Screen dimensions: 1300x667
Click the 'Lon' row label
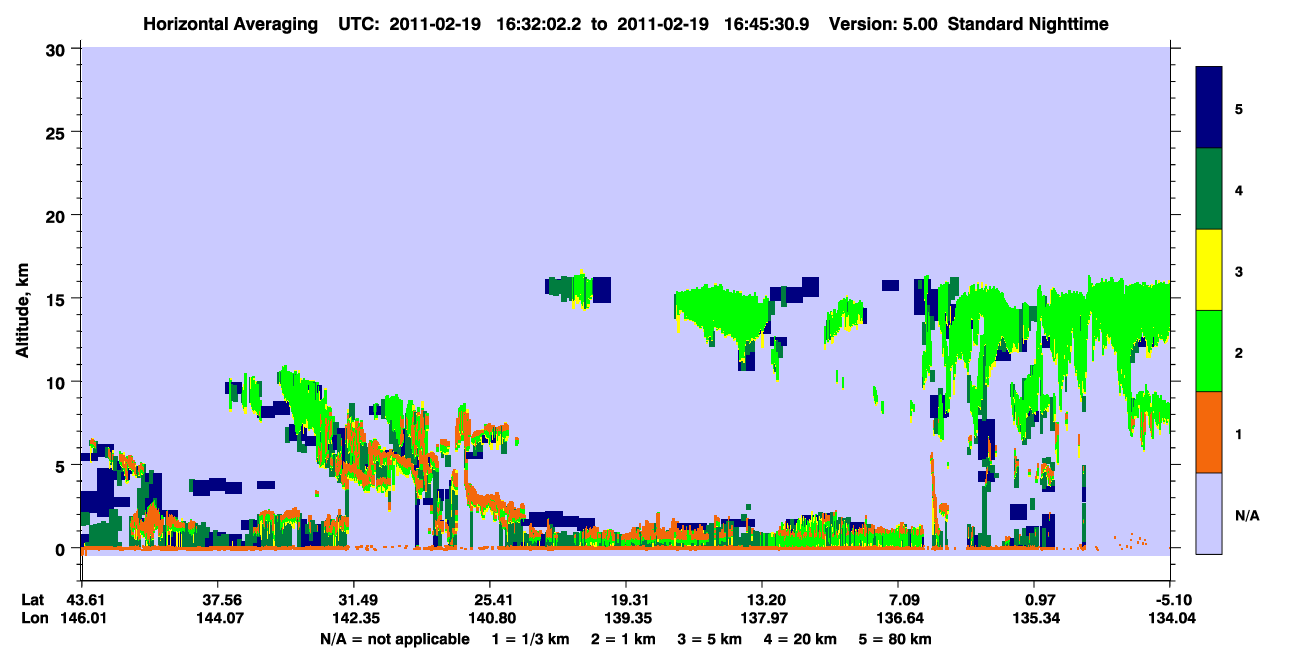[33, 618]
